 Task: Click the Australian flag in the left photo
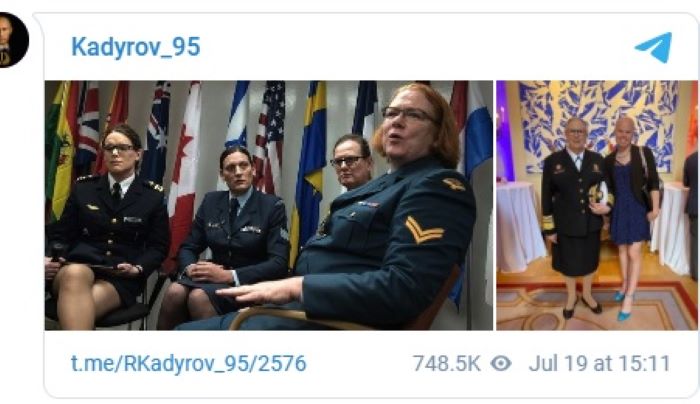157,129
